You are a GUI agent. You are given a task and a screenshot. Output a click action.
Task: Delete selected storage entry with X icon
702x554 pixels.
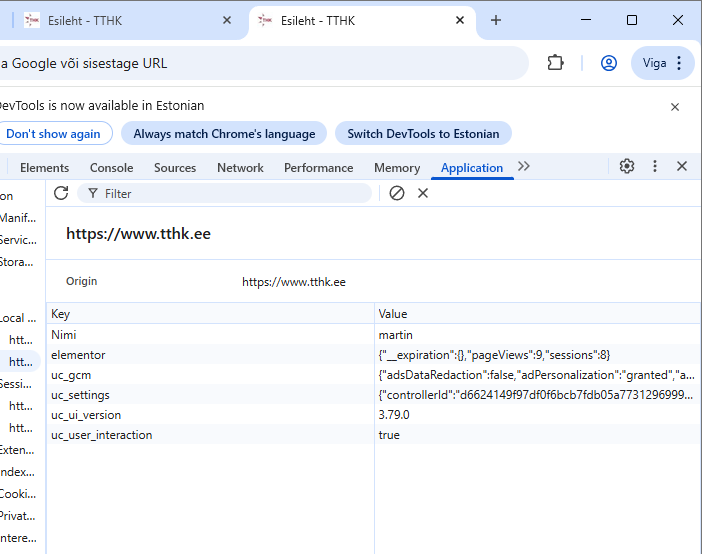coord(423,193)
